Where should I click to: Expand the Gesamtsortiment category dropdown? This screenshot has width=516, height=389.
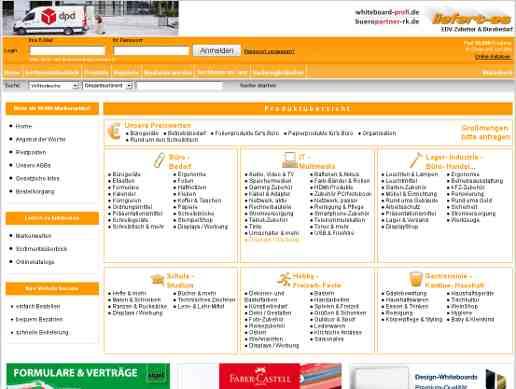[108, 86]
